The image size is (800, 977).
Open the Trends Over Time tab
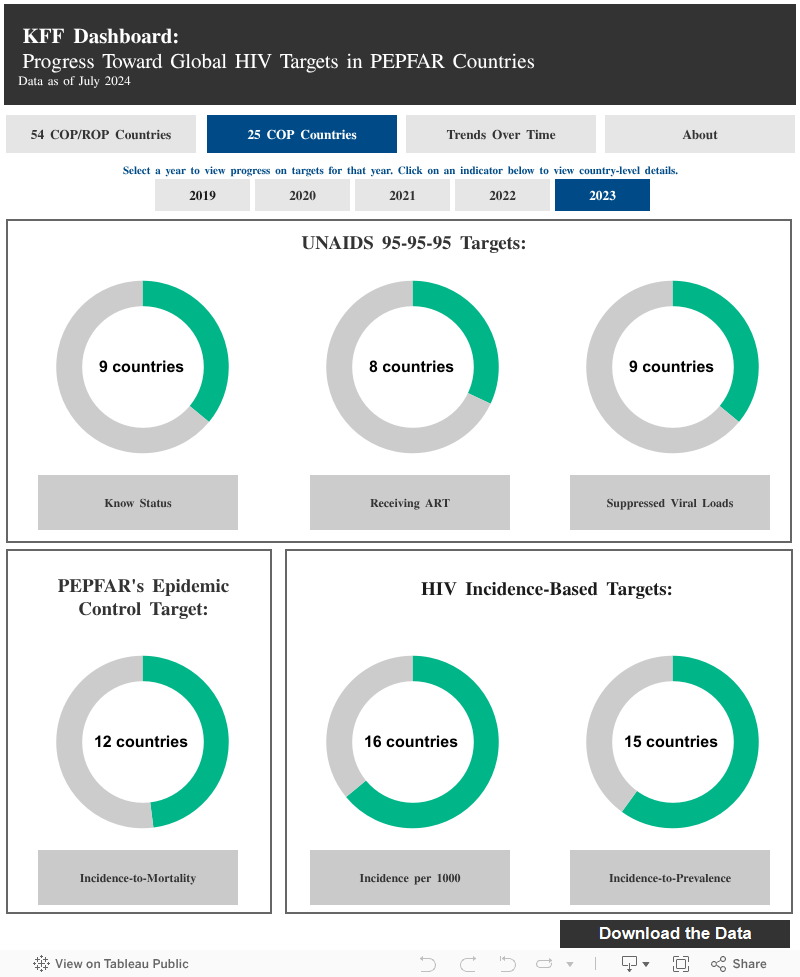coord(501,135)
